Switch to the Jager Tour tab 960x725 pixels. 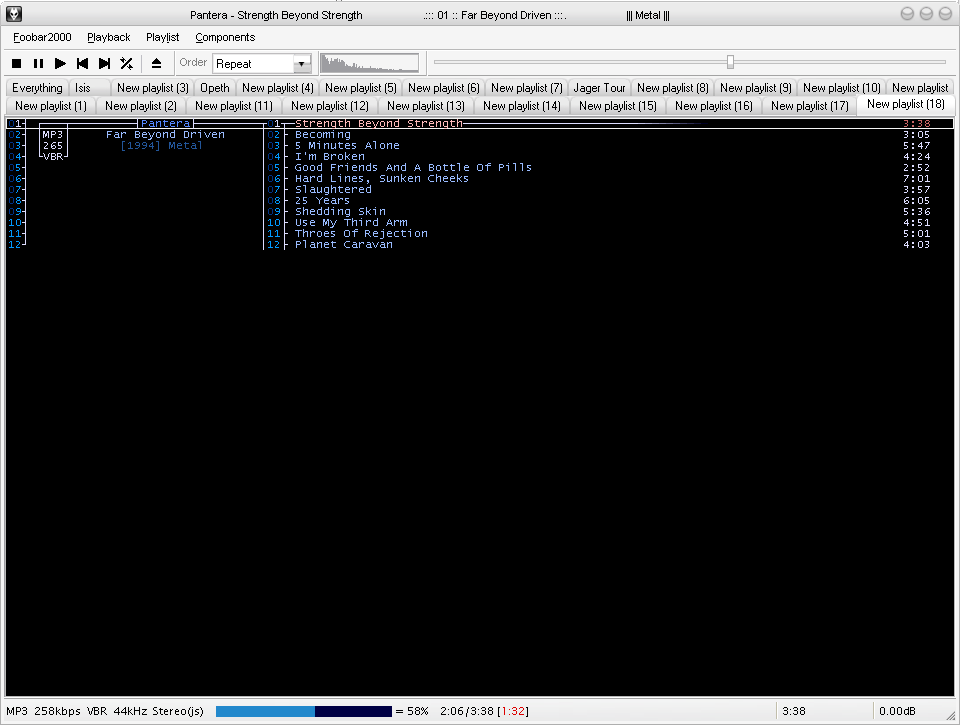tap(599, 88)
